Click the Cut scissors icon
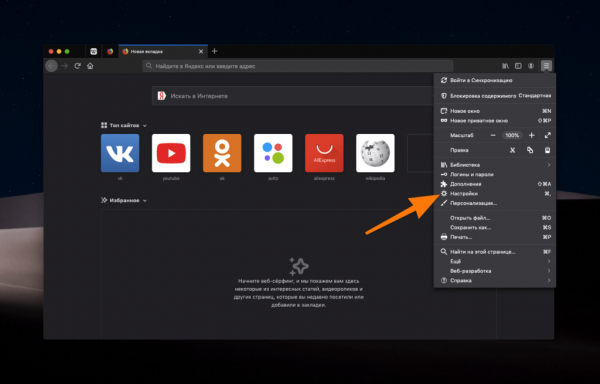The height and width of the screenshot is (384, 600). pyautogui.click(x=512, y=150)
